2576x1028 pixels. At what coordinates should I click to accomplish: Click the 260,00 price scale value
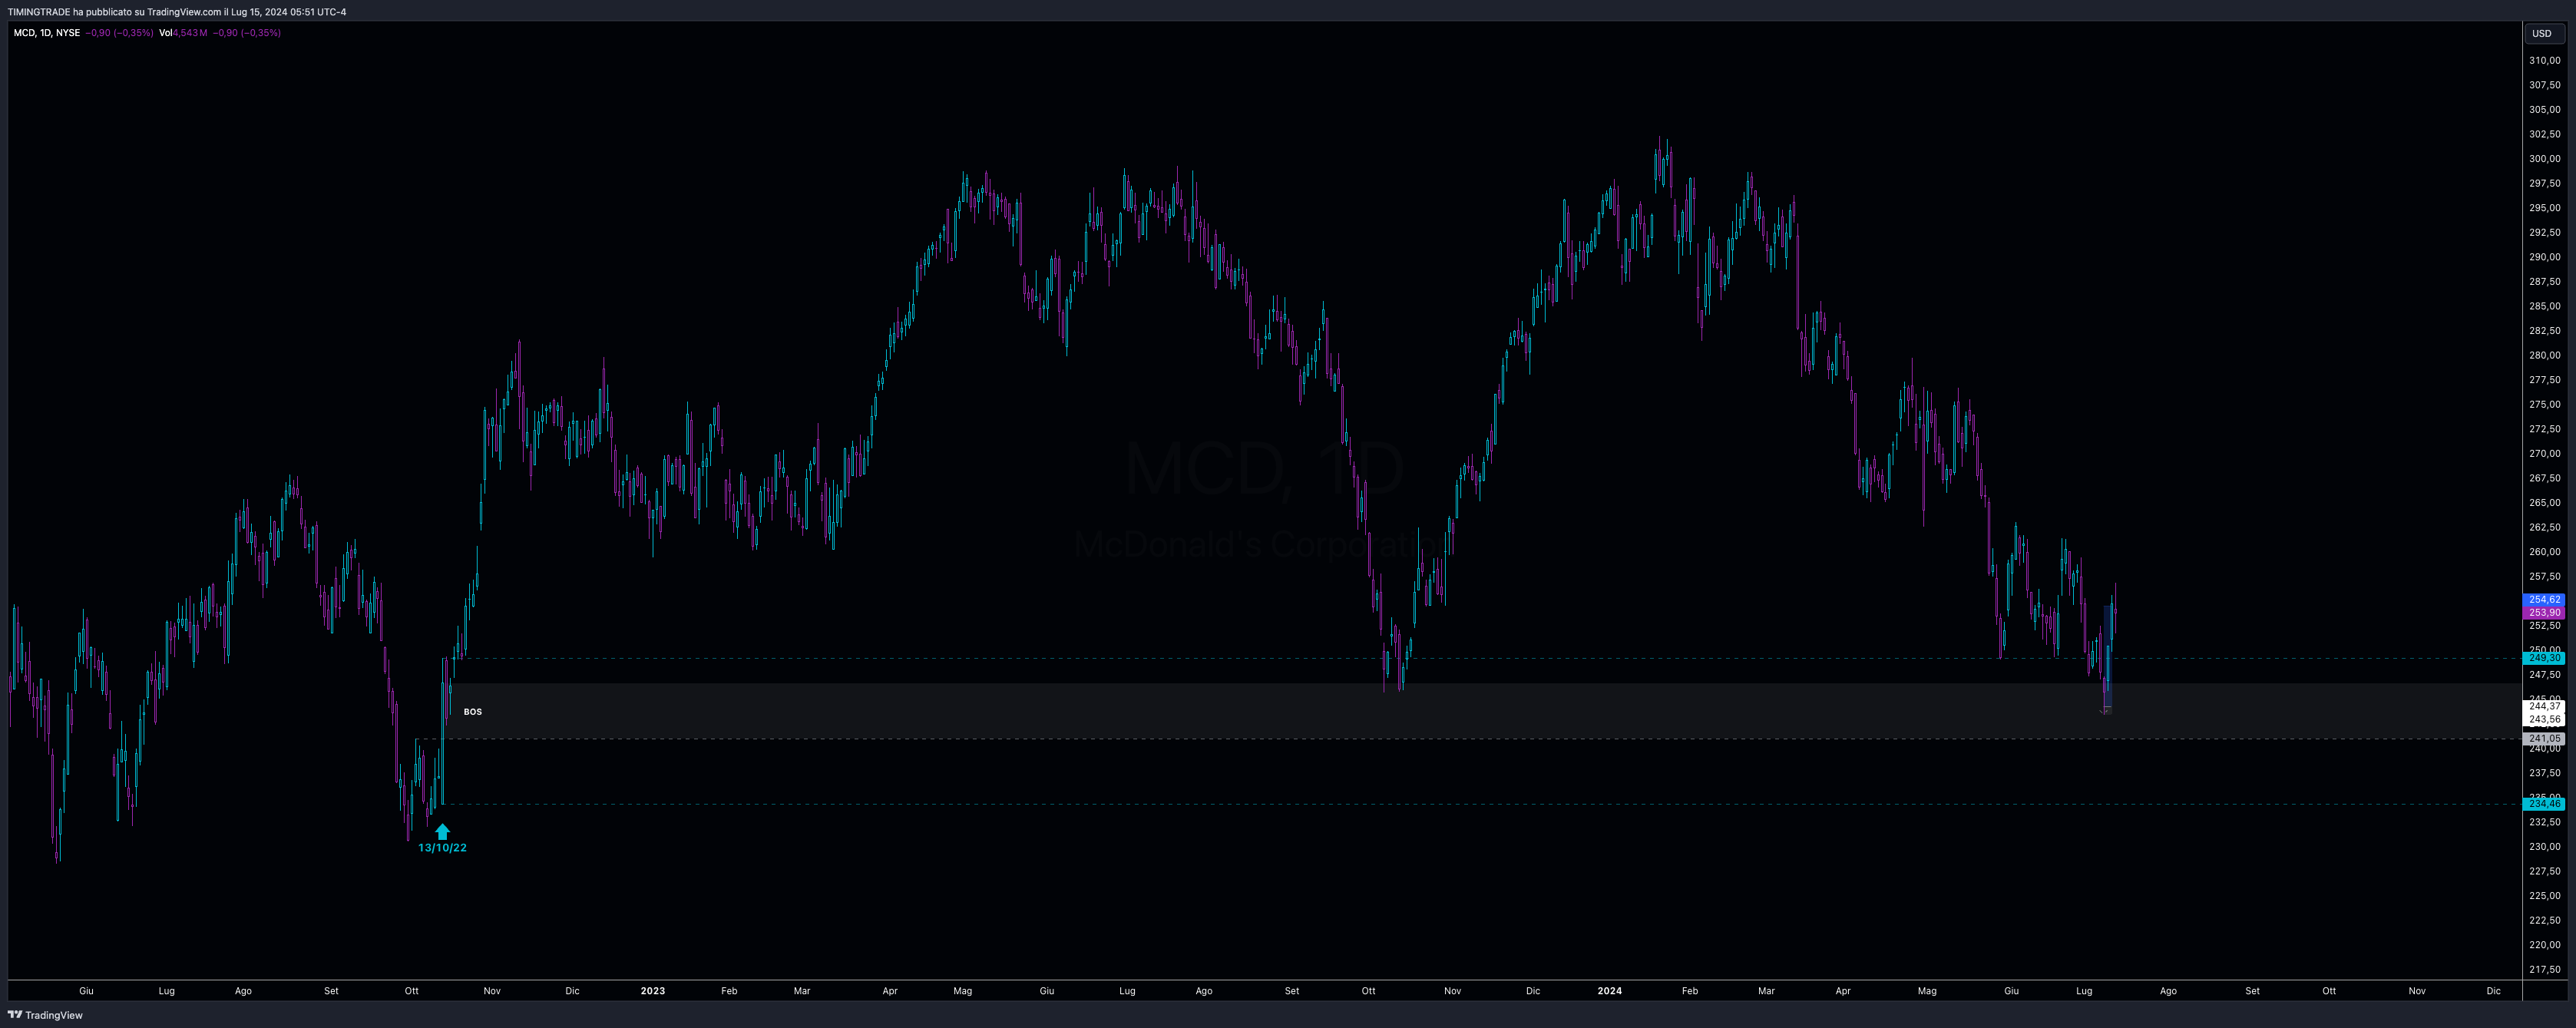coord(2544,552)
